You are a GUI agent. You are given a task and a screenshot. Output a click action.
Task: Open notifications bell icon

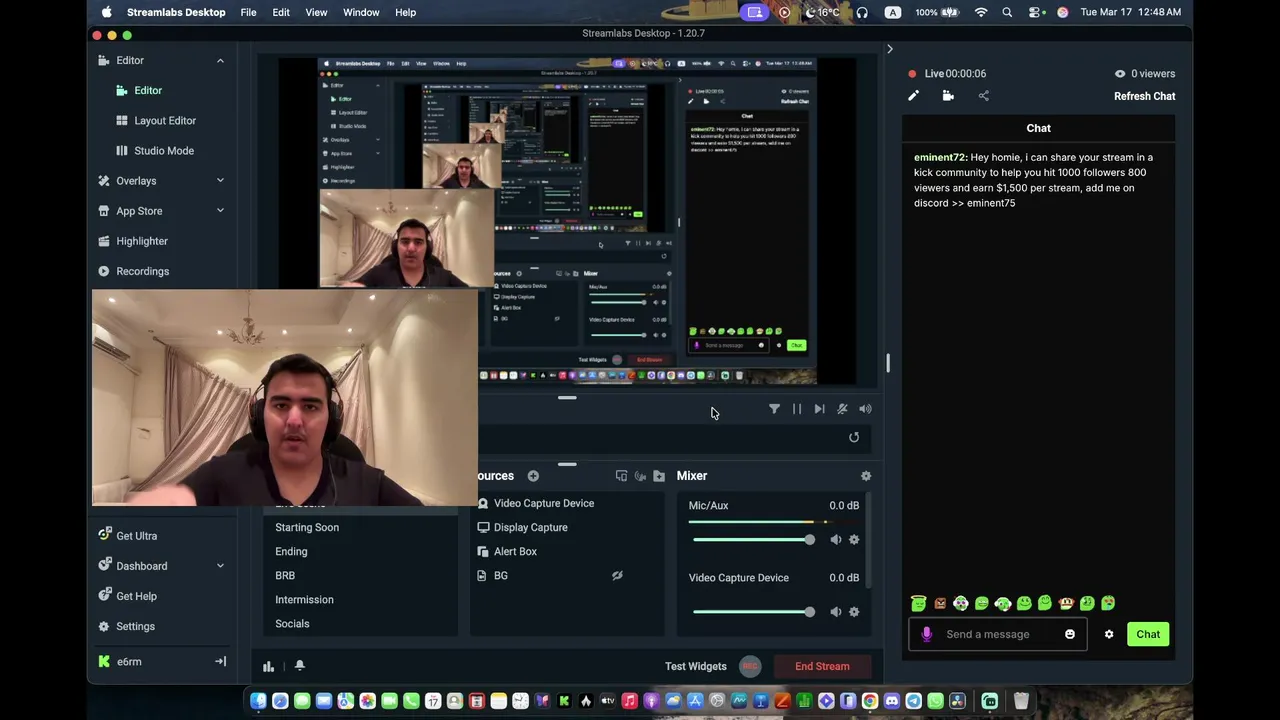tap(299, 666)
